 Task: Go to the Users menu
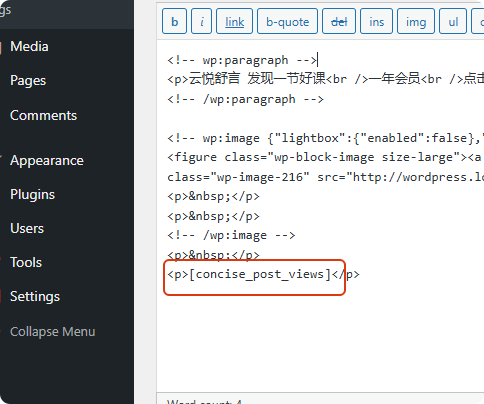[27, 229]
